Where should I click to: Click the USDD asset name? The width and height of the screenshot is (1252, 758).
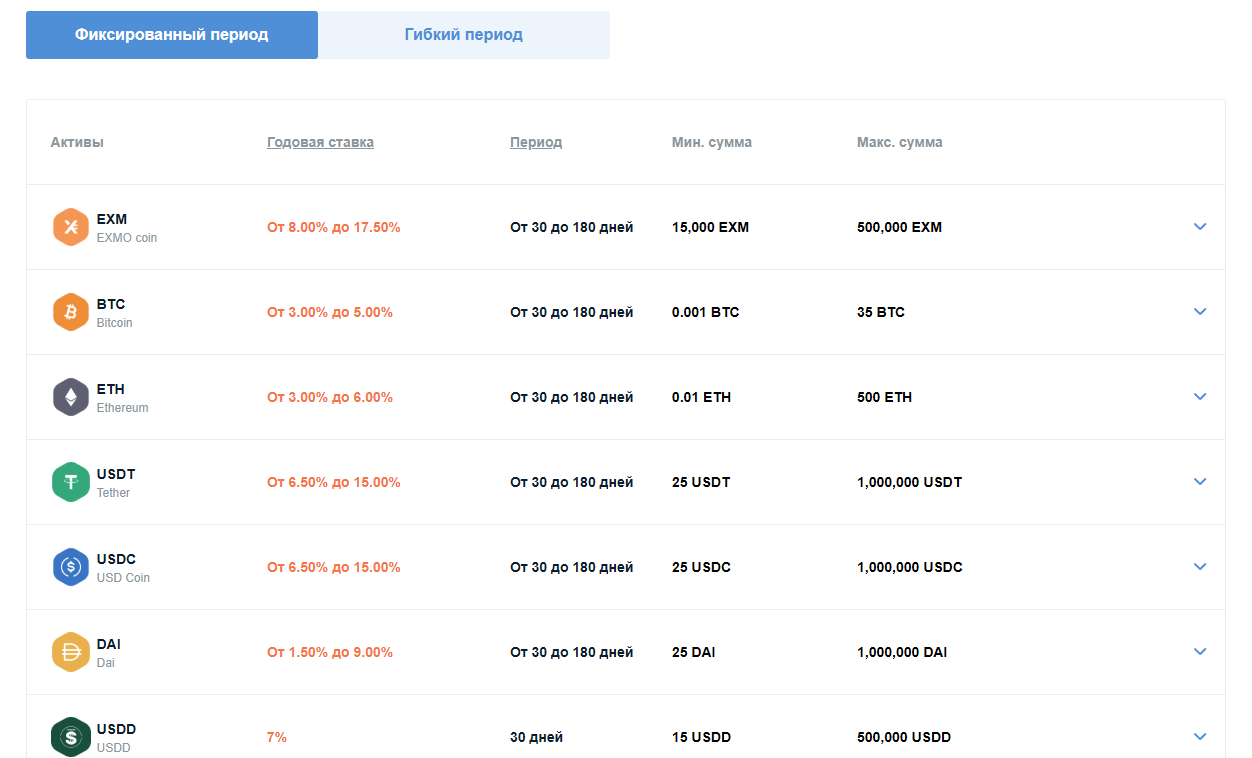tap(116, 729)
